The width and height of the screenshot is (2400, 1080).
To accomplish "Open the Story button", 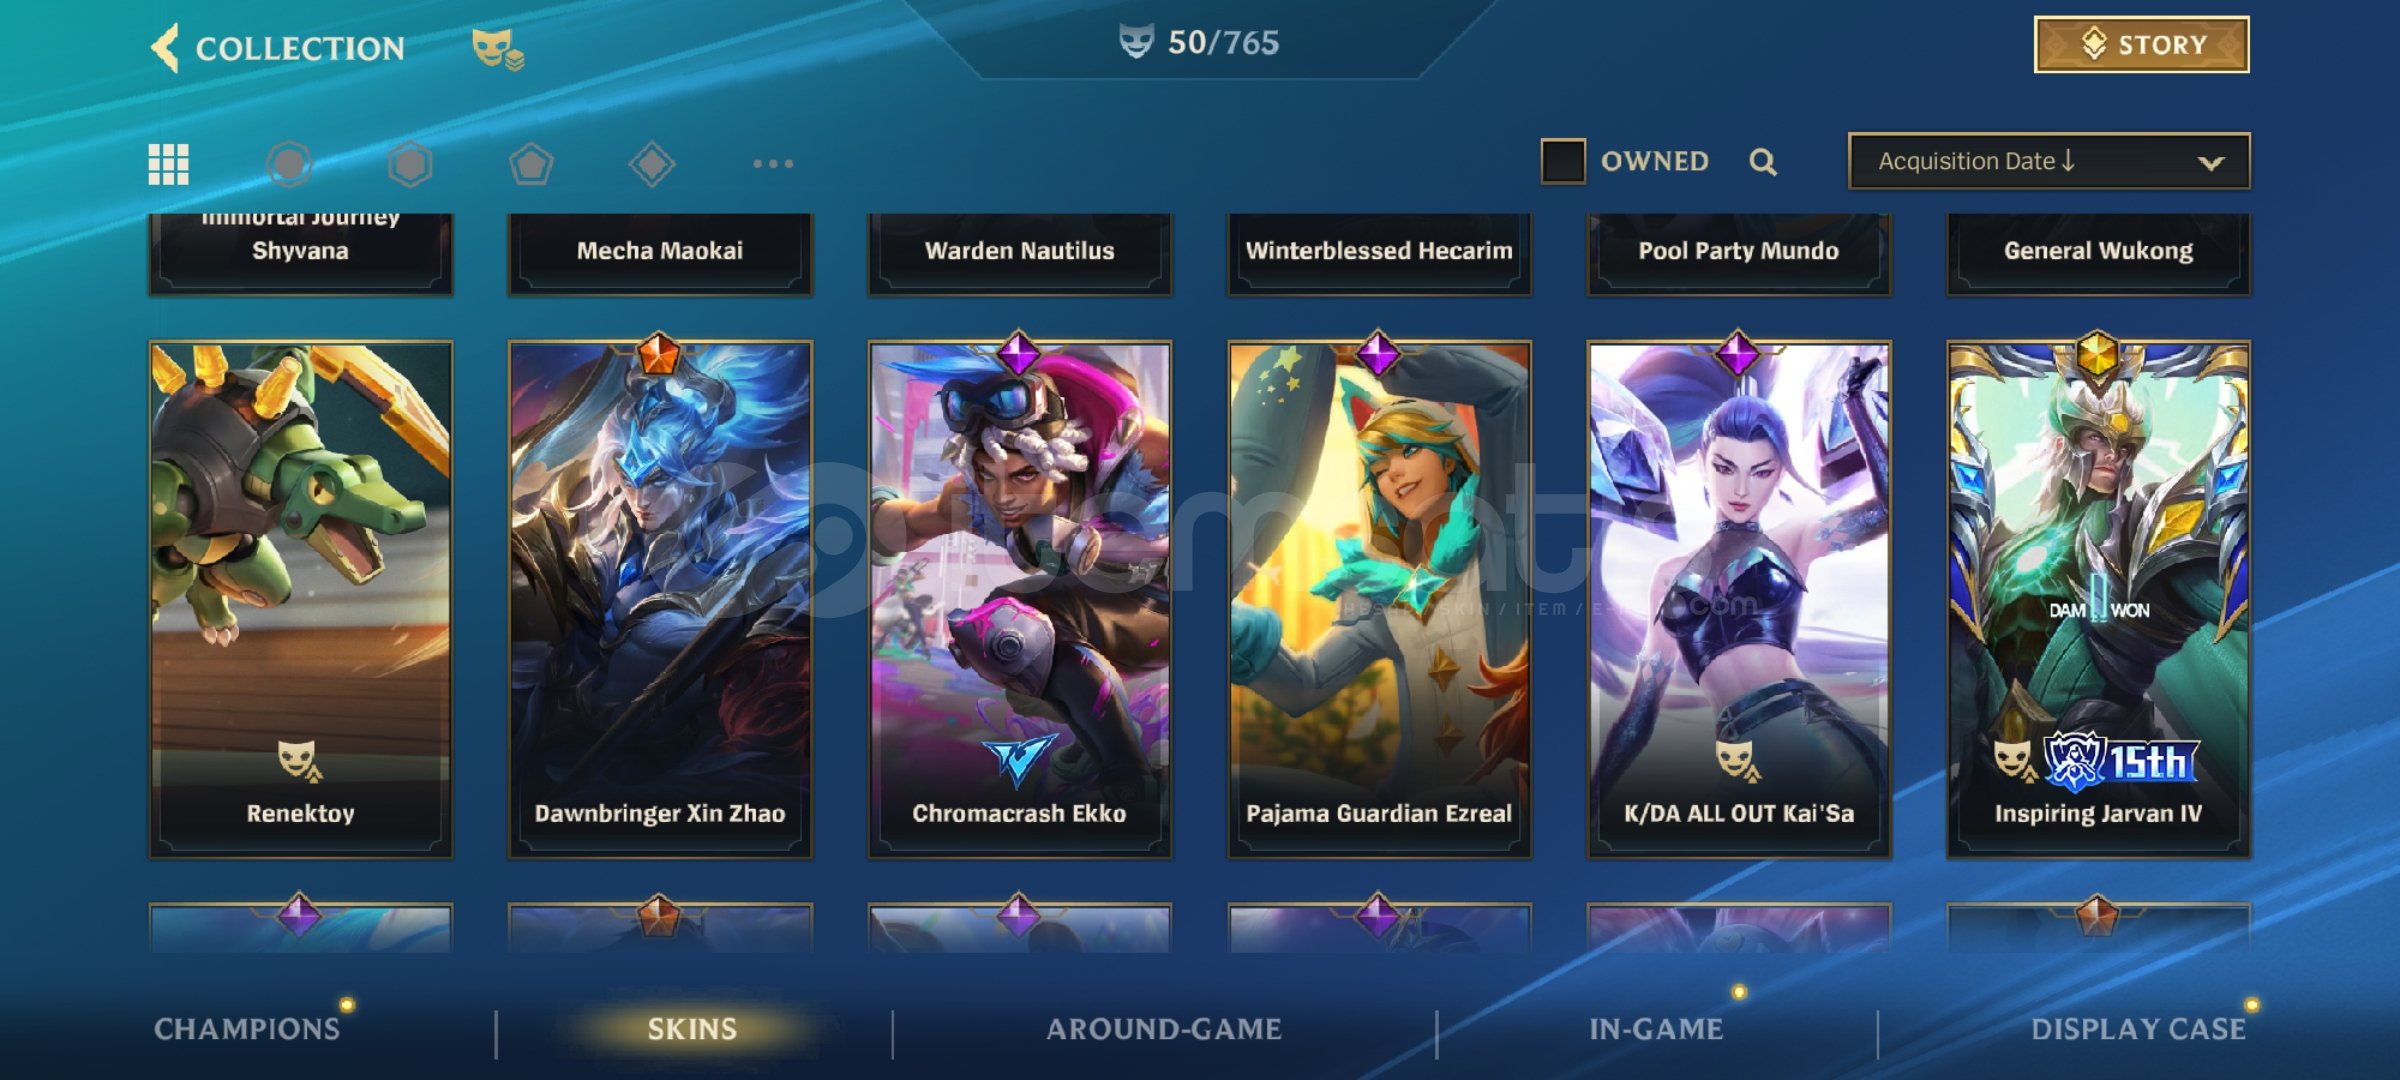I will (x=2142, y=45).
